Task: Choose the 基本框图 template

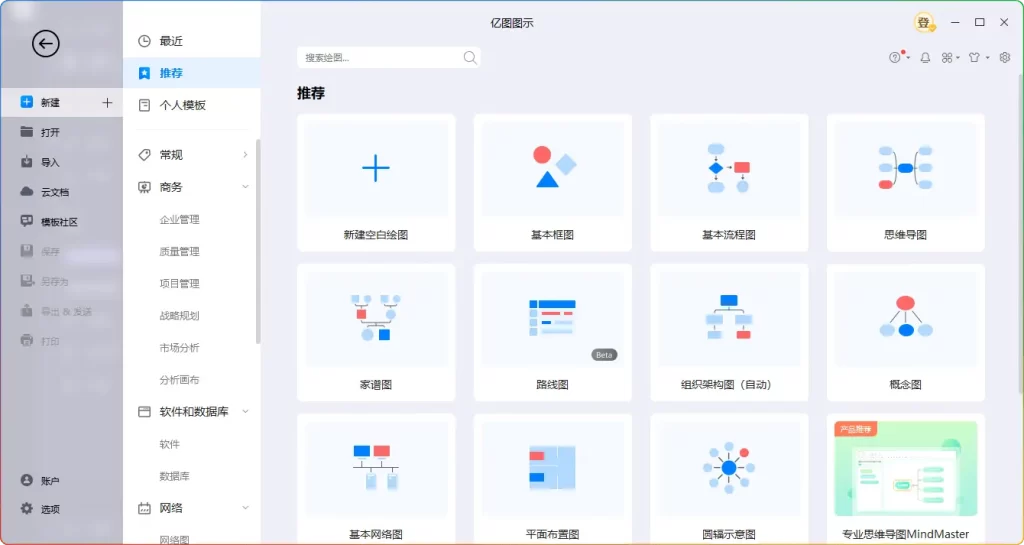Action: [x=552, y=183]
